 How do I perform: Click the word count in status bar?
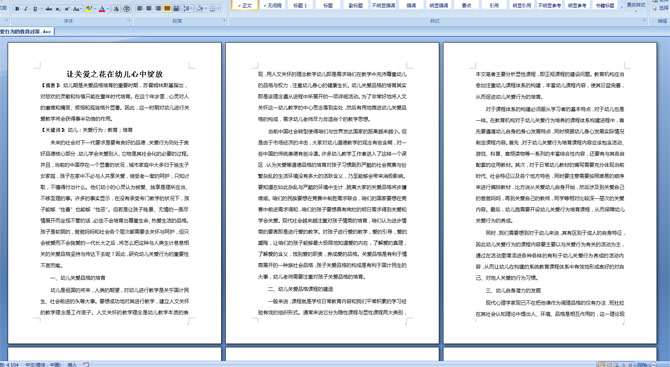click(9, 364)
